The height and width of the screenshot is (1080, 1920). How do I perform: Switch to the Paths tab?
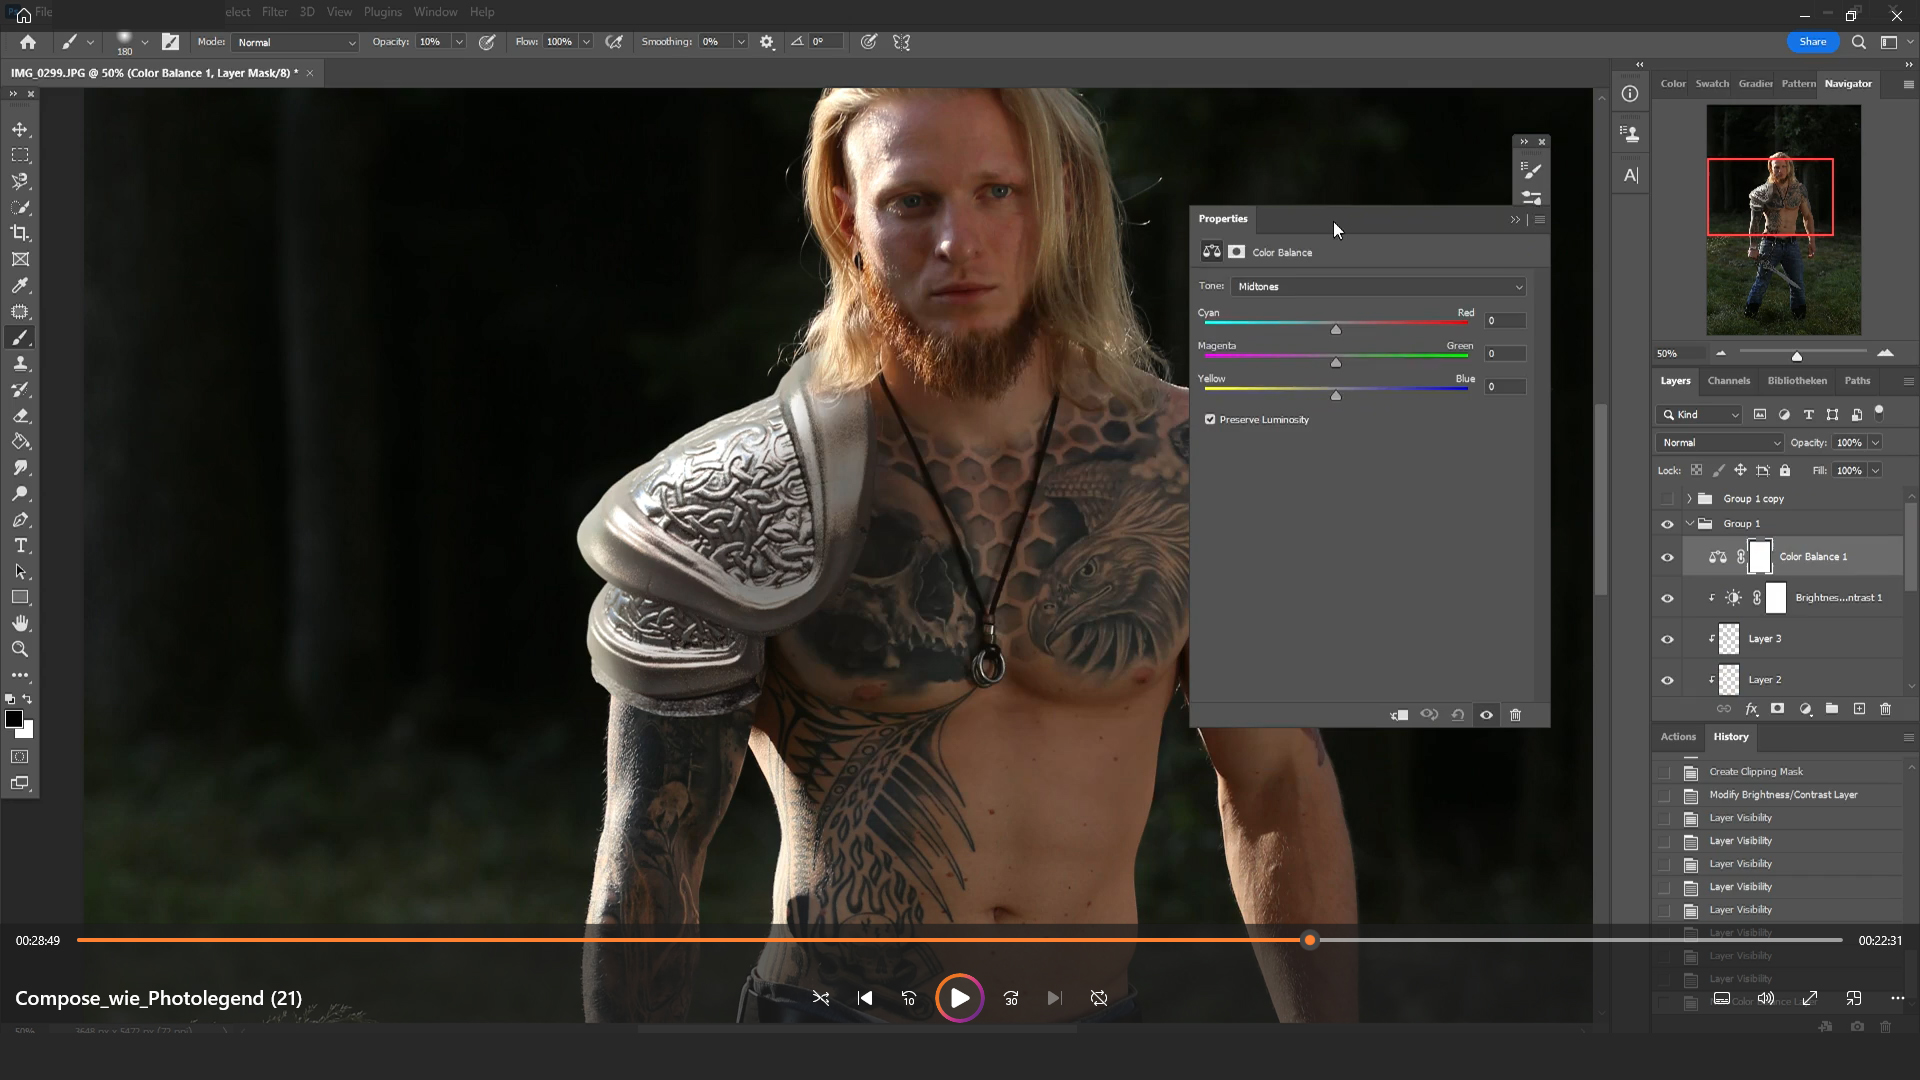point(1857,381)
